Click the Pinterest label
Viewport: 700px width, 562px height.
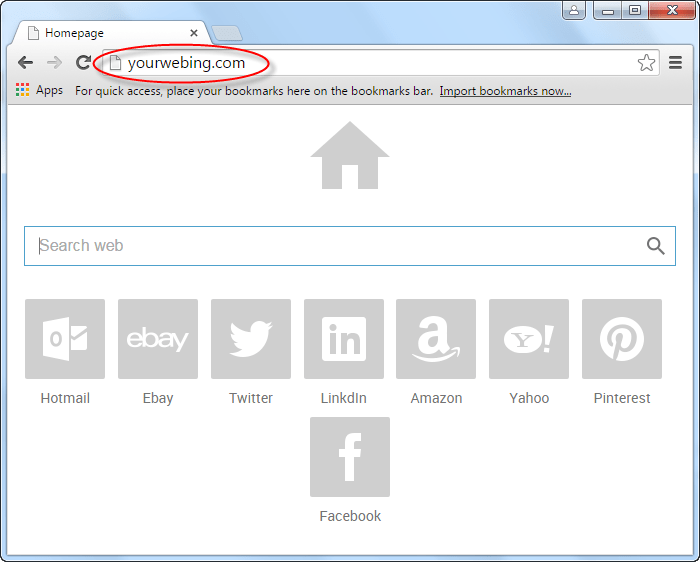click(x=622, y=398)
